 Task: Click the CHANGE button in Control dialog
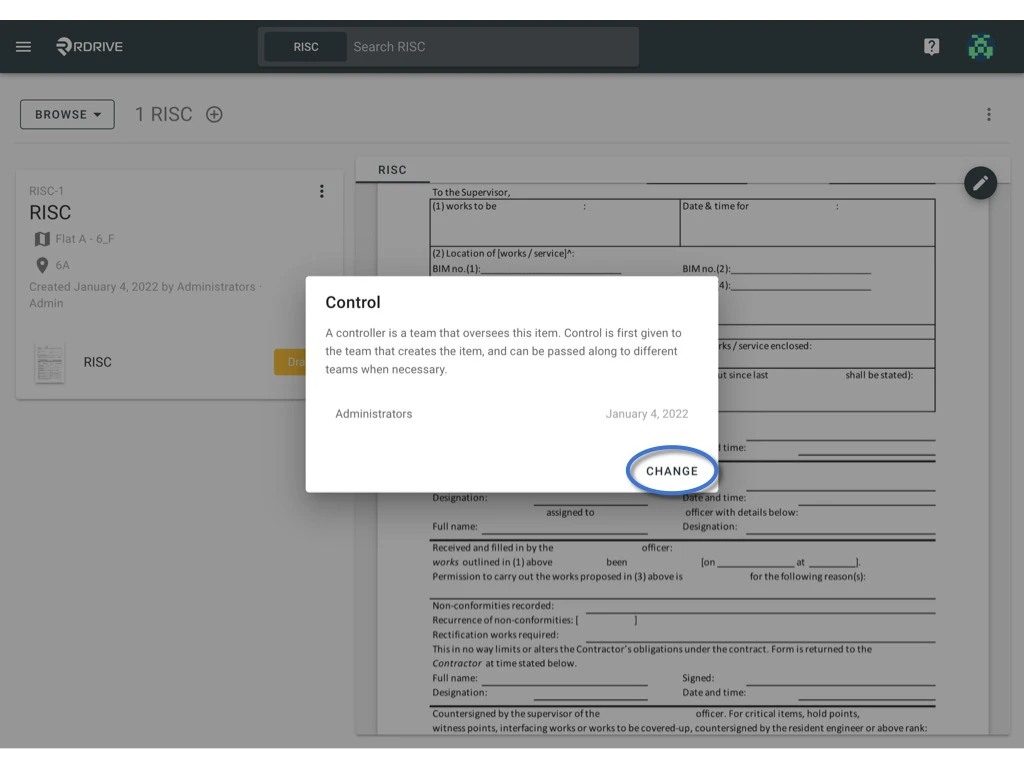pos(671,471)
